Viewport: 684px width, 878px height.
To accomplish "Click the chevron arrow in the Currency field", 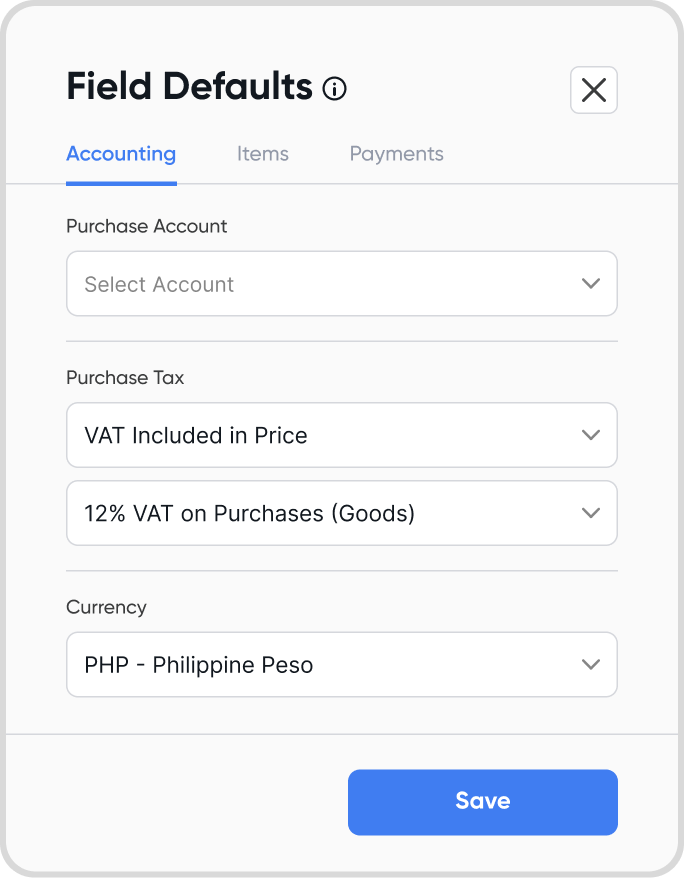I will (x=591, y=665).
